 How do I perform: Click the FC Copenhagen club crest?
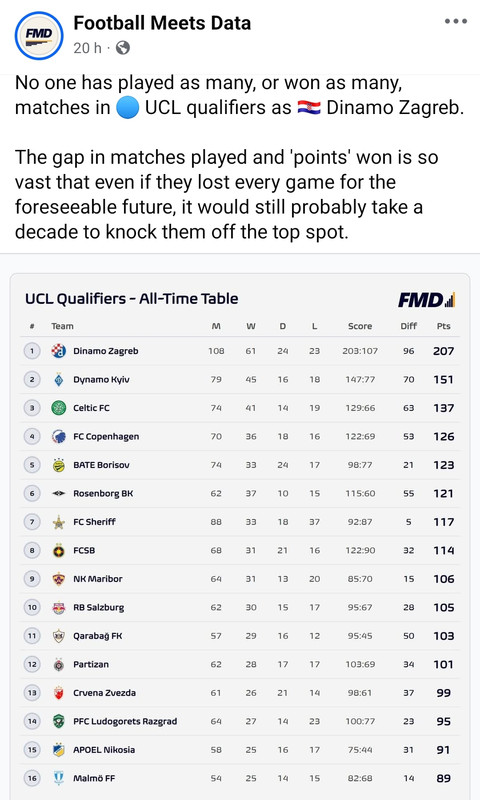(59, 436)
